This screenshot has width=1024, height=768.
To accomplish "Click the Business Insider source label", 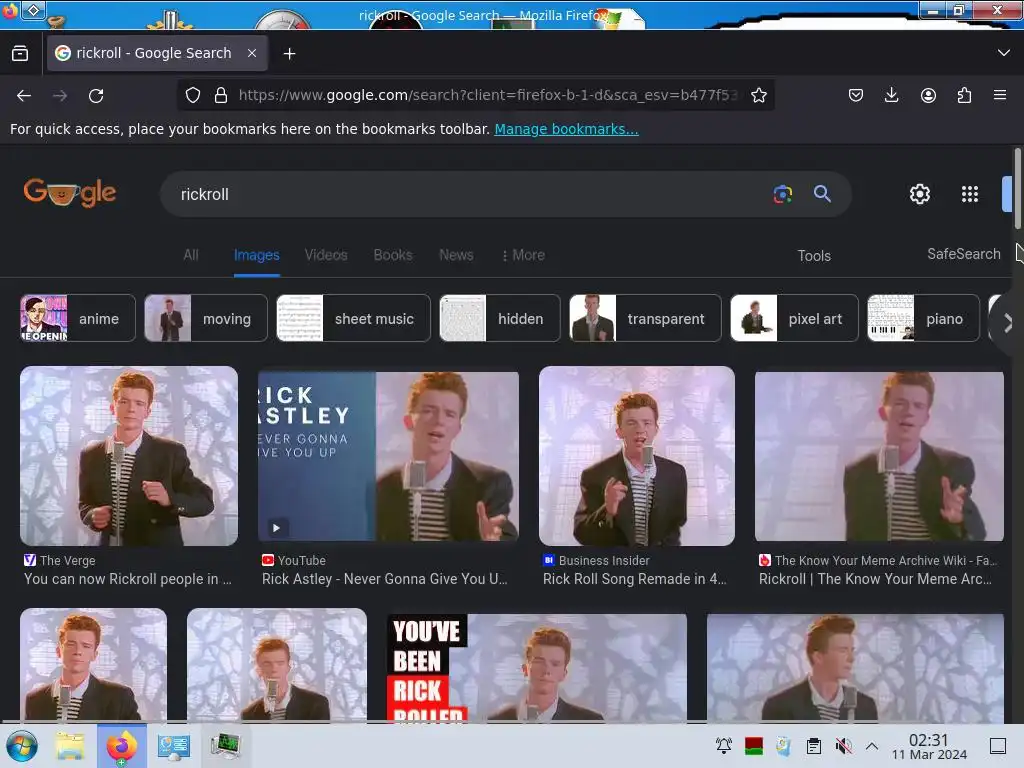I will pos(604,560).
